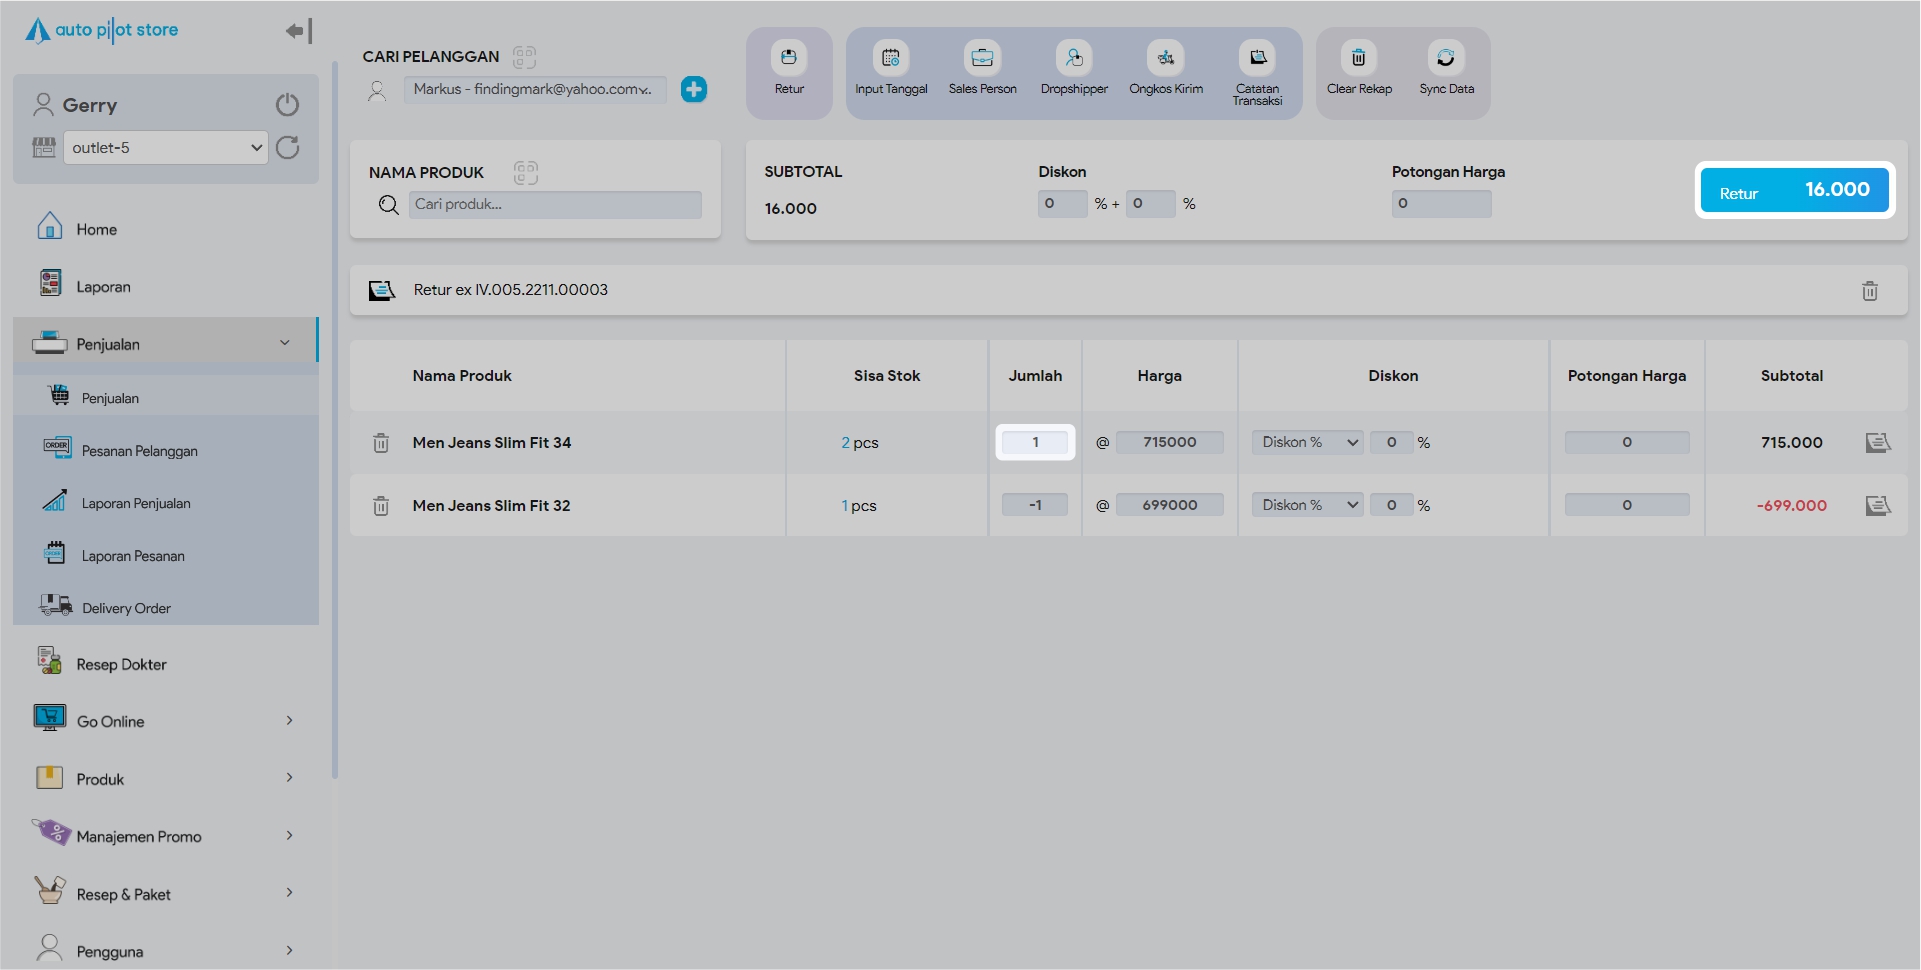Go to Delivery Order page
The height and width of the screenshot is (970, 1921).
coord(126,608)
